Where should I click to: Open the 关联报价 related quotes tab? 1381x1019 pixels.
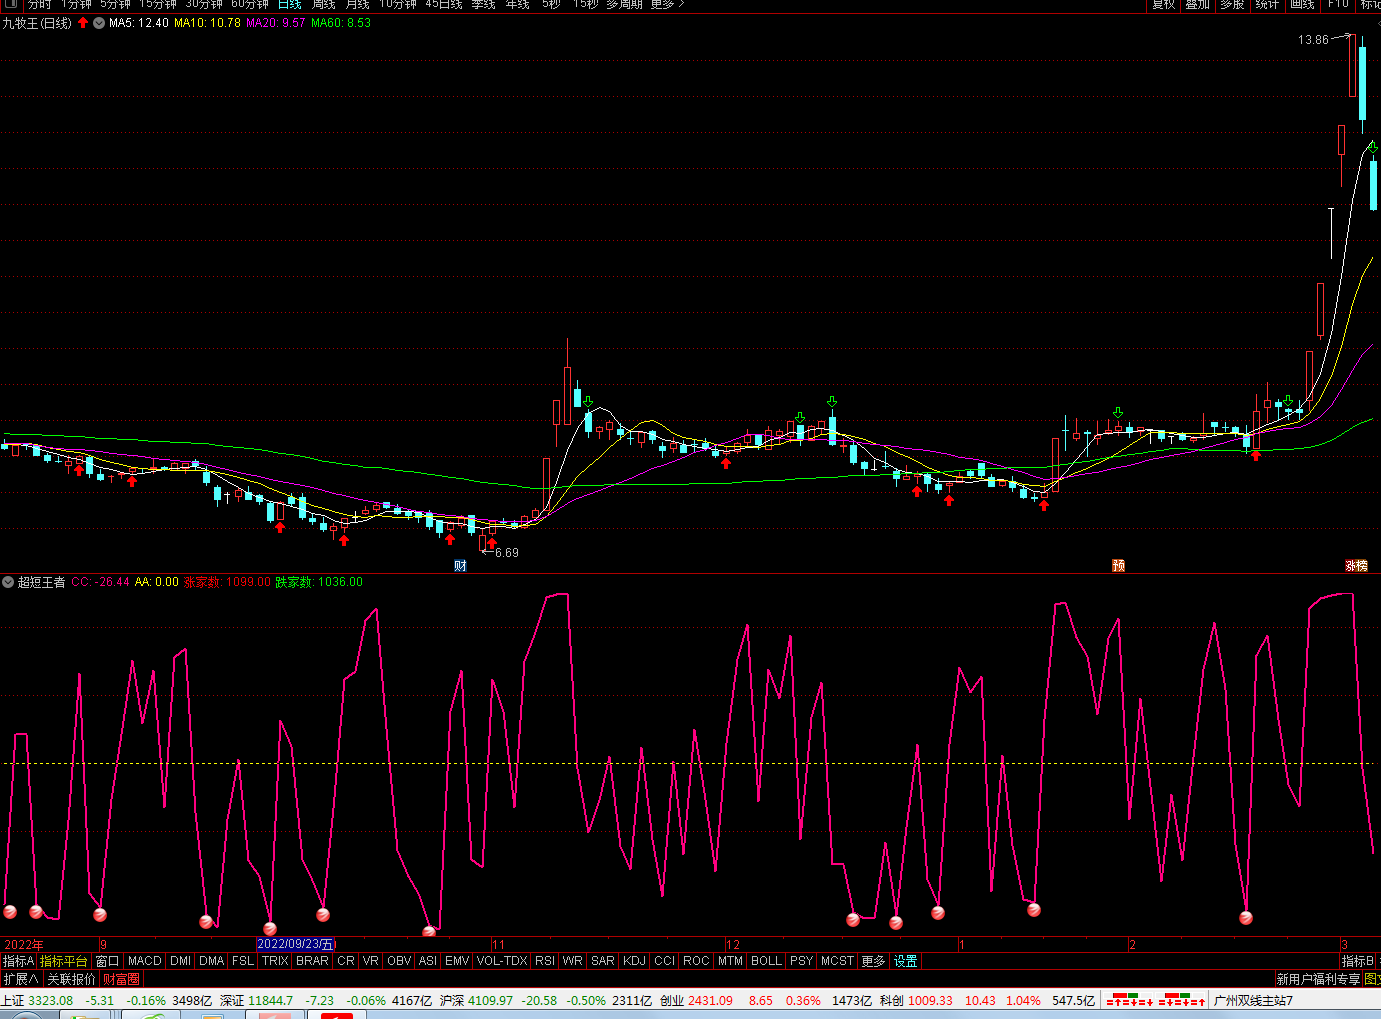(71, 979)
